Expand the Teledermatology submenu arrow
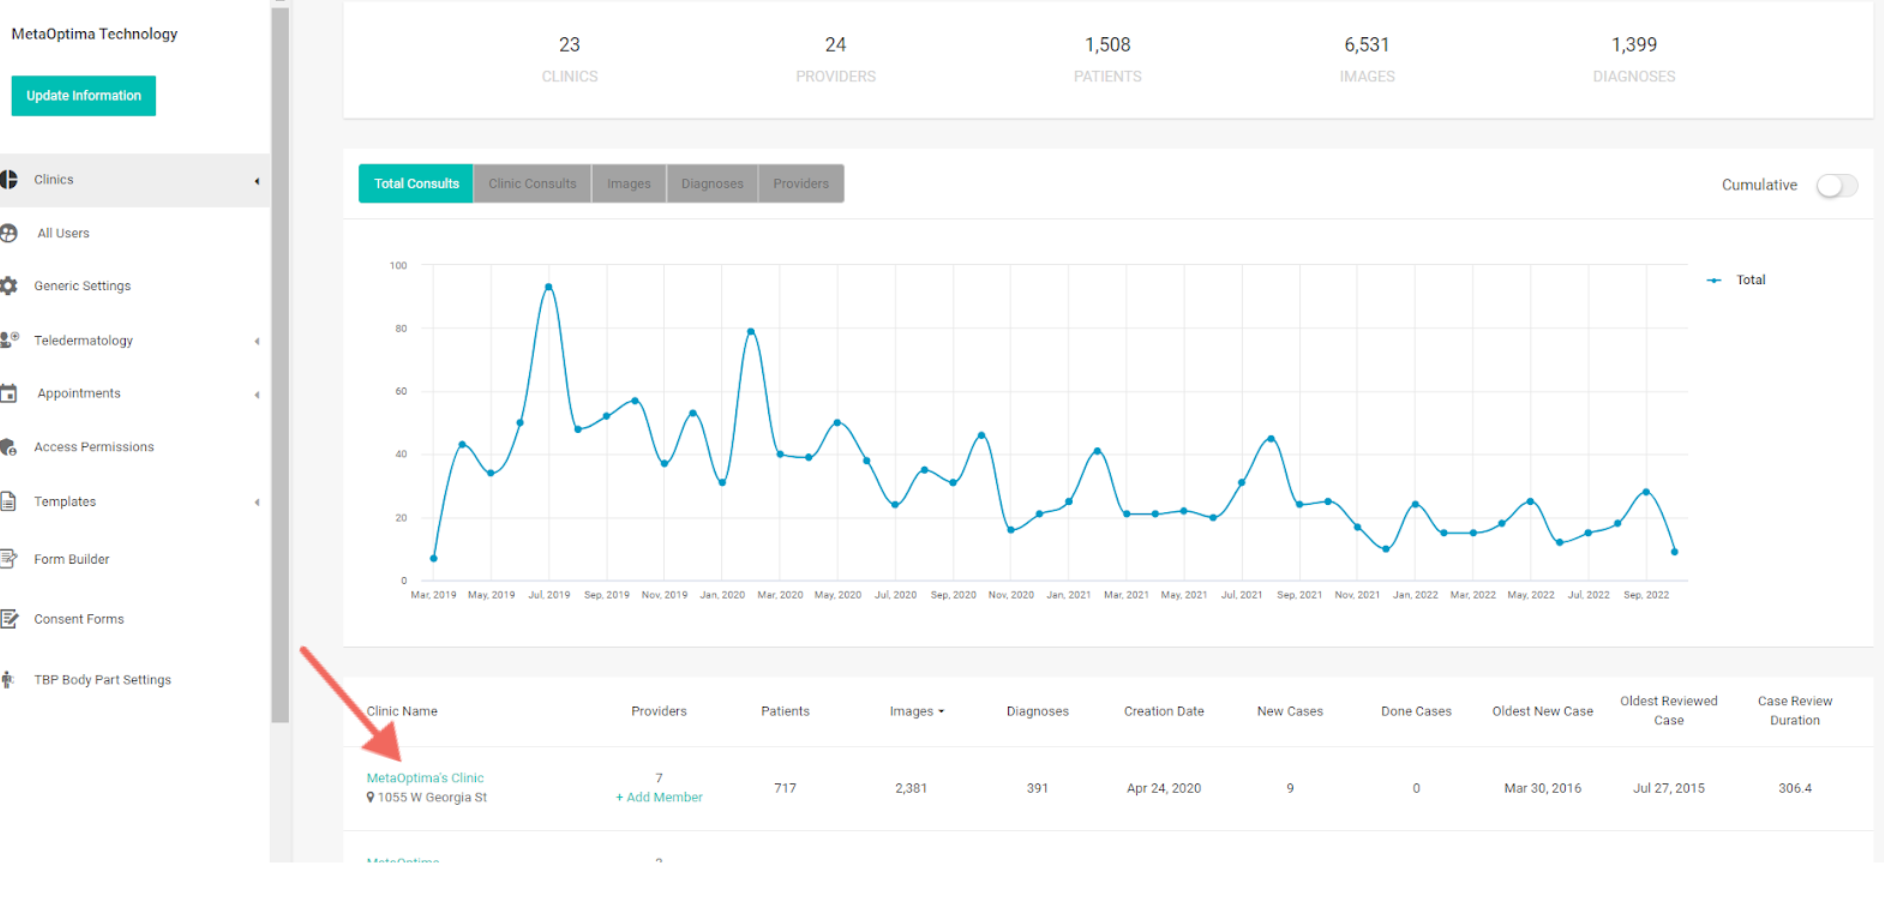The width and height of the screenshot is (1884, 906). tap(257, 341)
